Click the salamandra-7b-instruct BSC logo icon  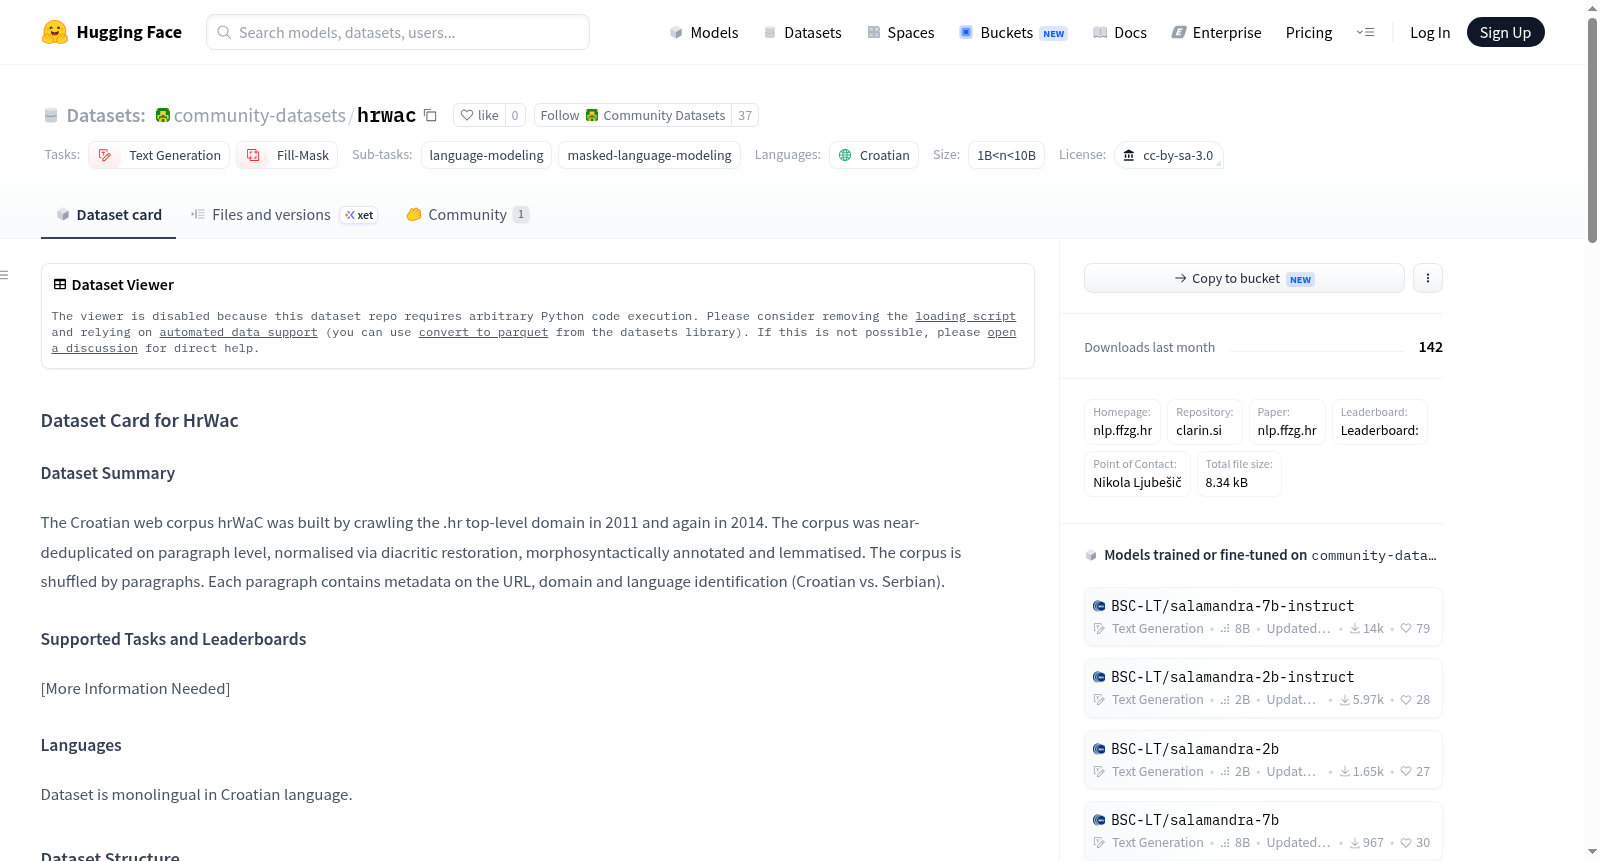pos(1099,606)
